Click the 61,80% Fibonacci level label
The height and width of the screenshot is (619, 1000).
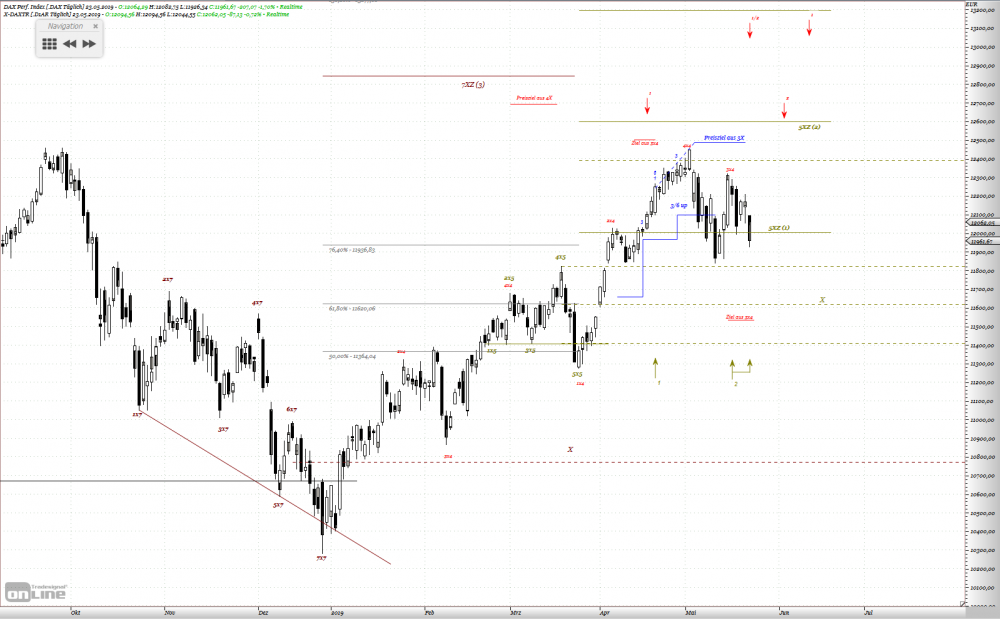pyautogui.click(x=352, y=309)
